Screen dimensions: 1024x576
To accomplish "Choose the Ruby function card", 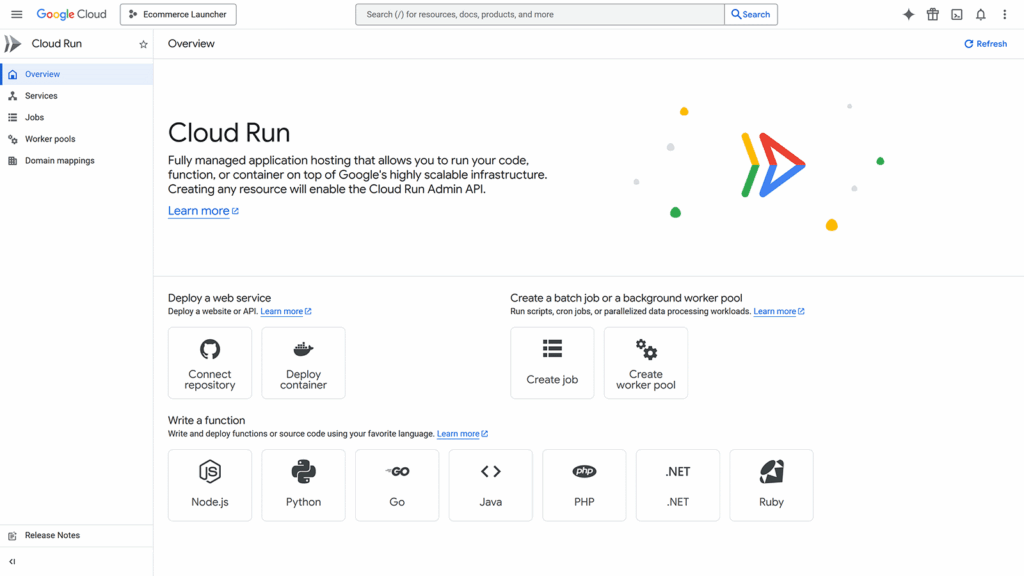I will point(771,485).
